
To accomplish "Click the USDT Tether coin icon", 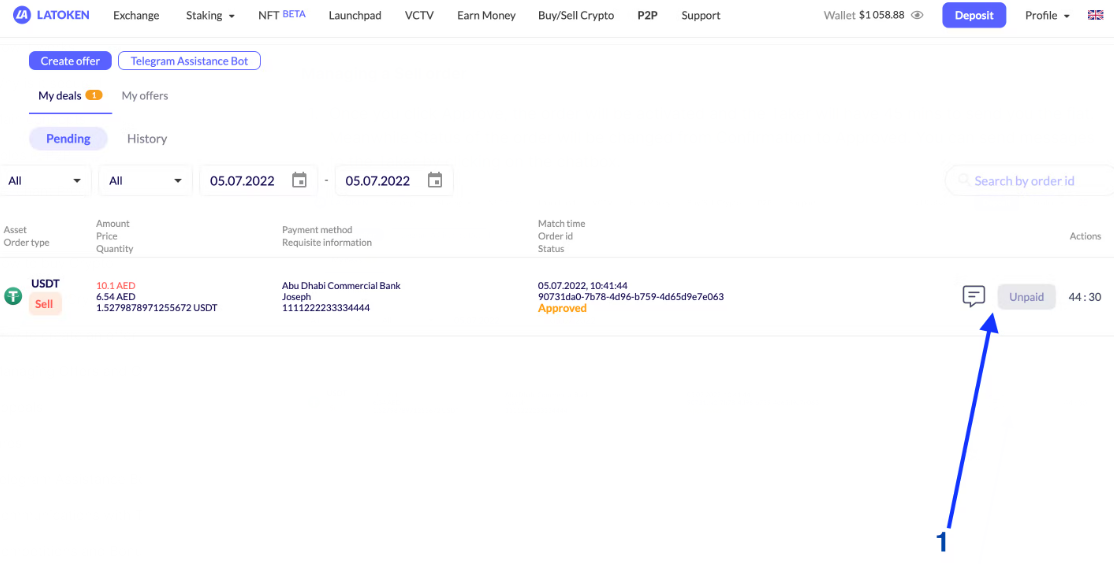I will [x=13, y=296].
